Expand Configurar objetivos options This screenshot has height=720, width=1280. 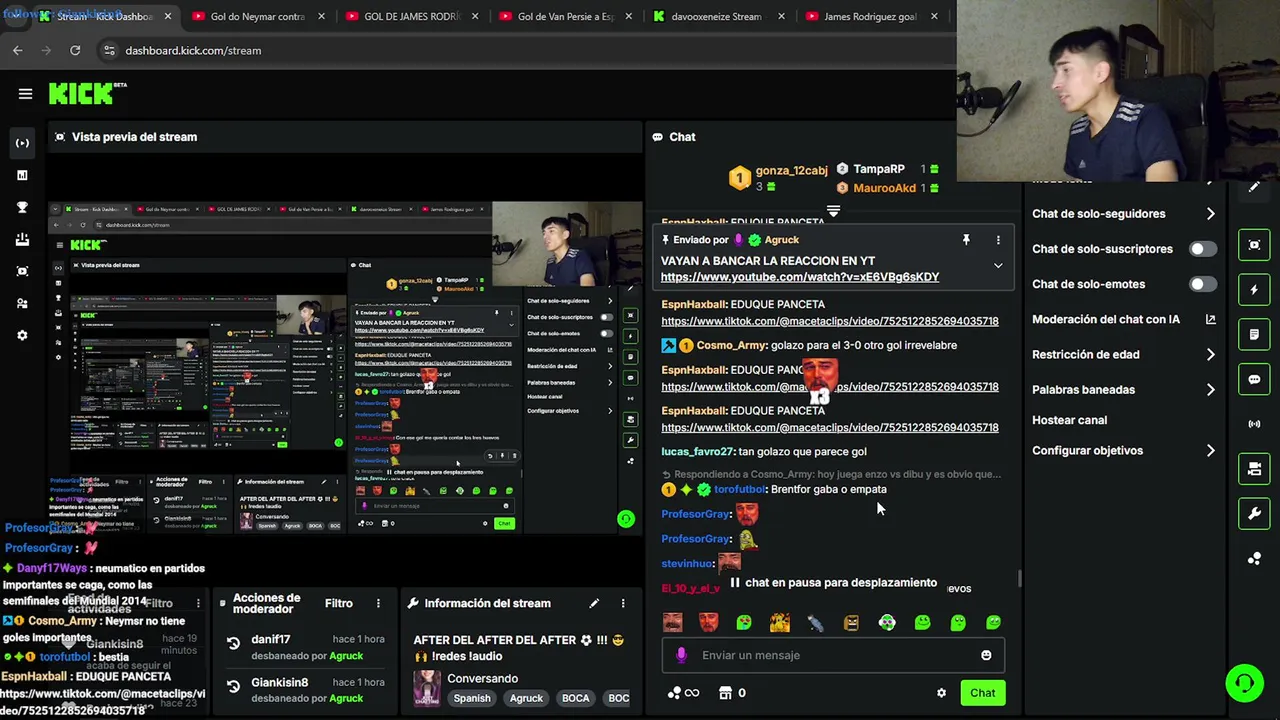pos(1210,451)
